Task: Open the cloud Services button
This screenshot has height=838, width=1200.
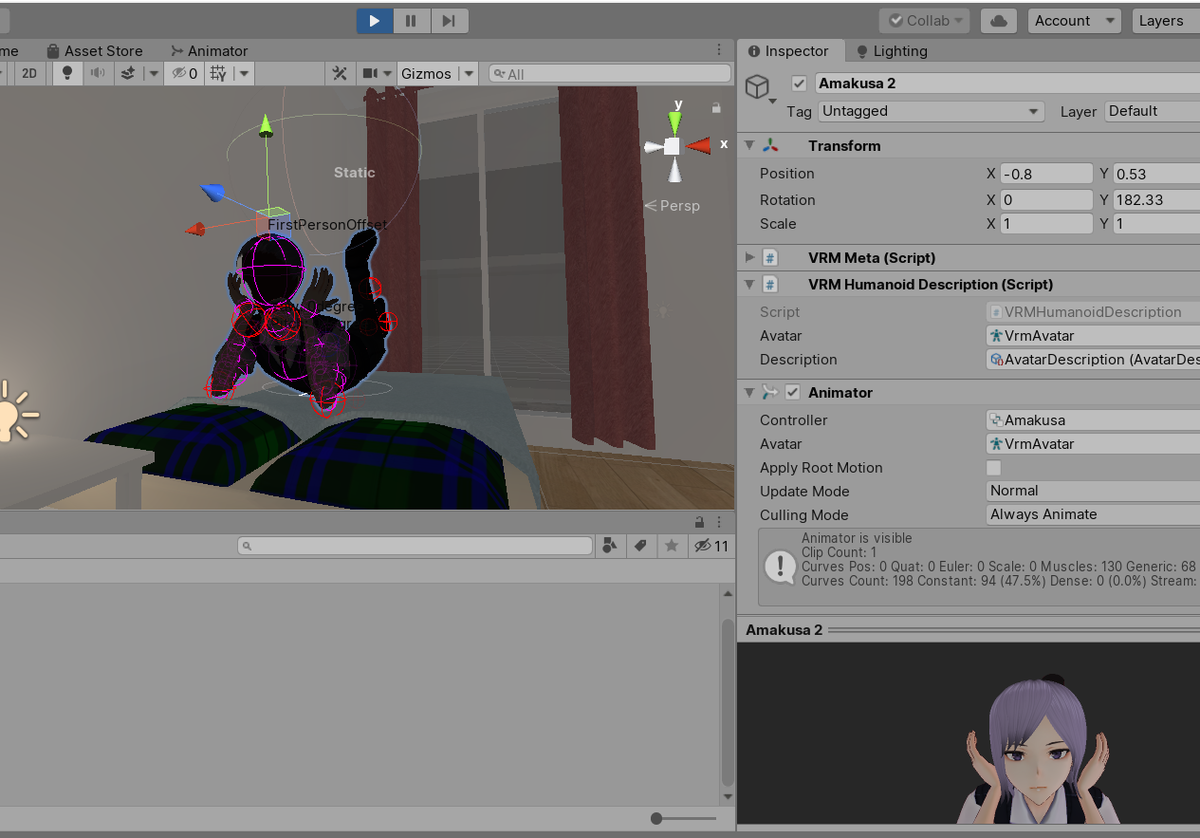Action: (x=999, y=20)
